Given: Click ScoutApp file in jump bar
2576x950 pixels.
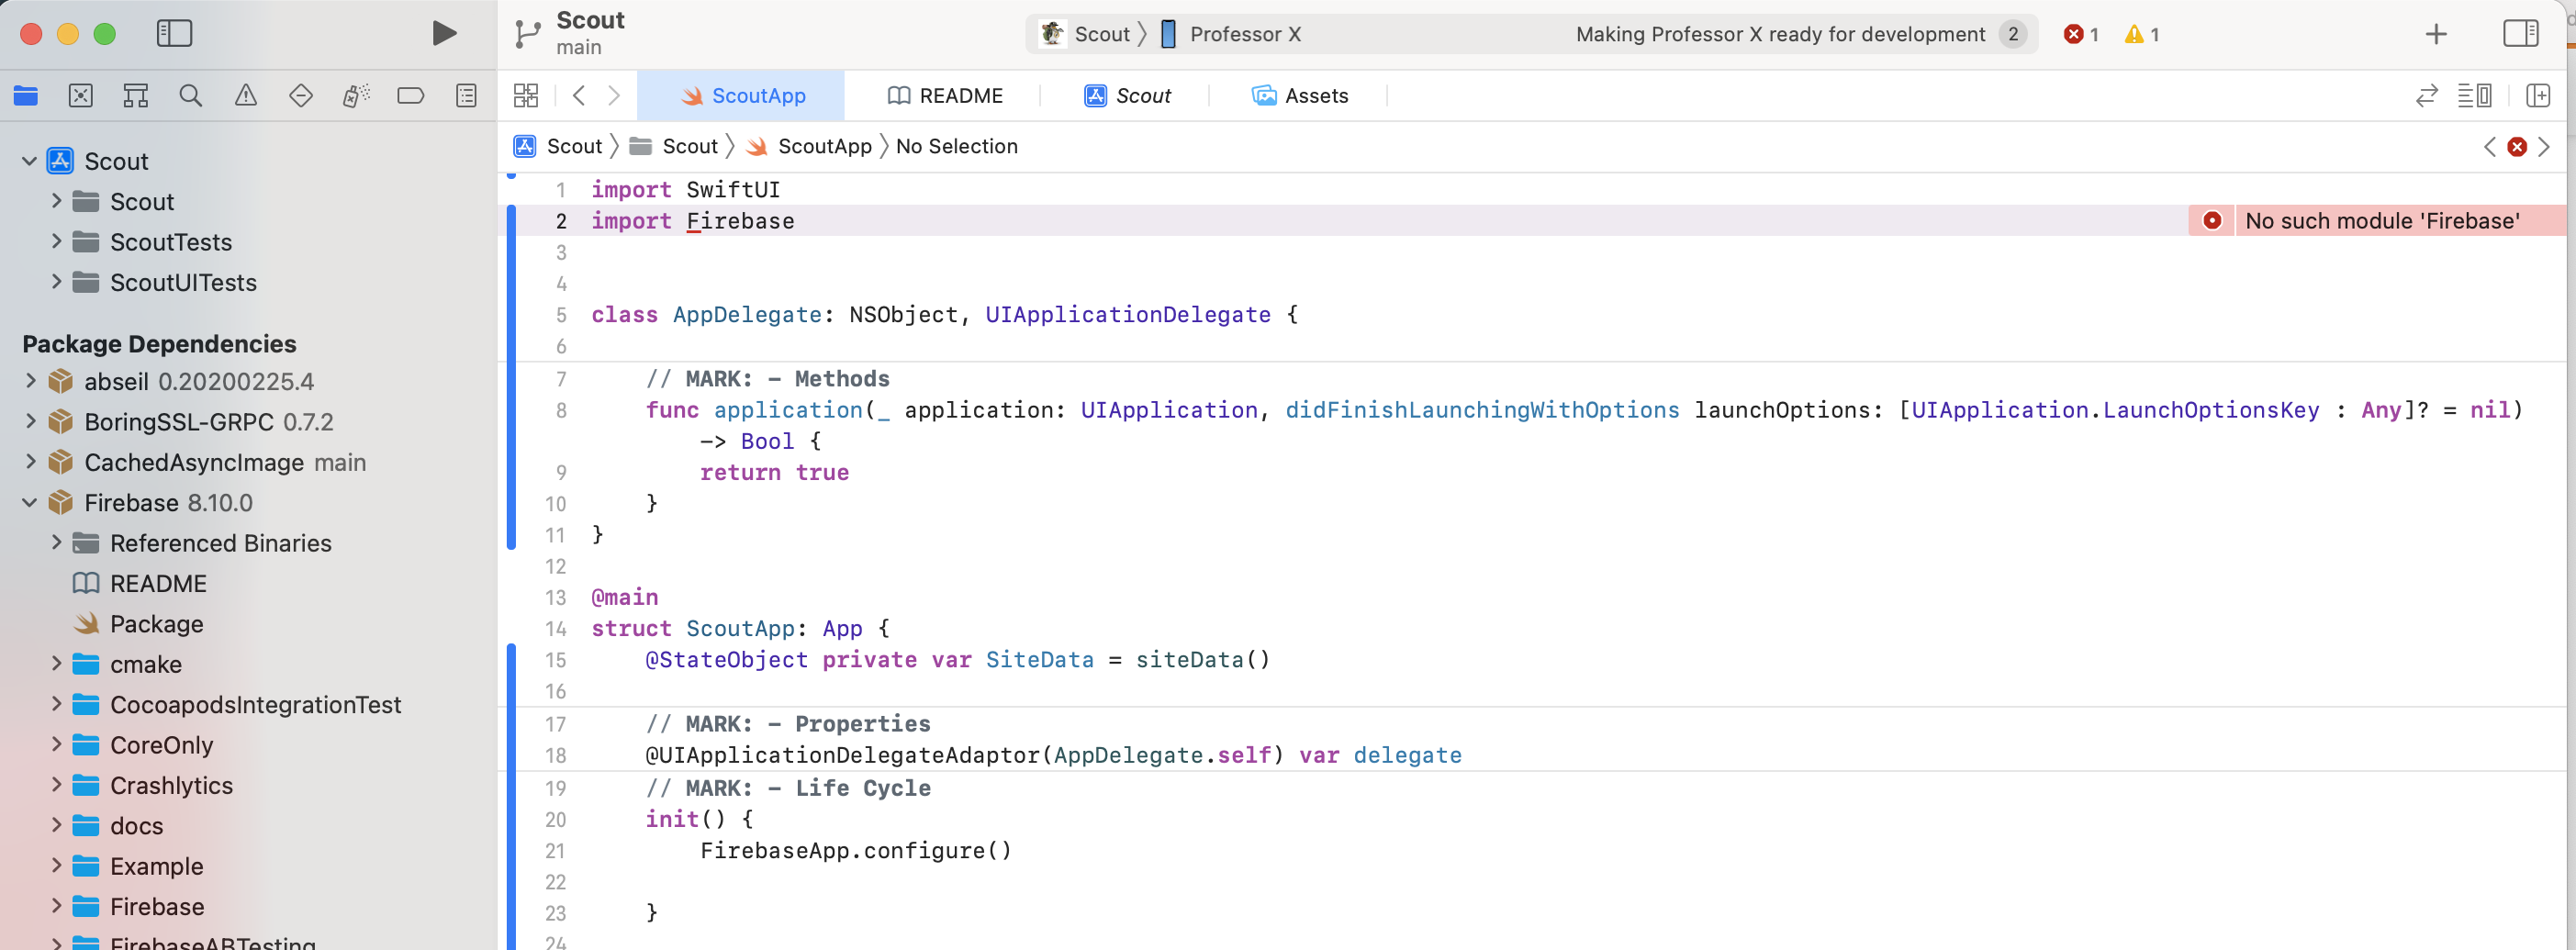Looking at the screenshot, I should [808, 146].
